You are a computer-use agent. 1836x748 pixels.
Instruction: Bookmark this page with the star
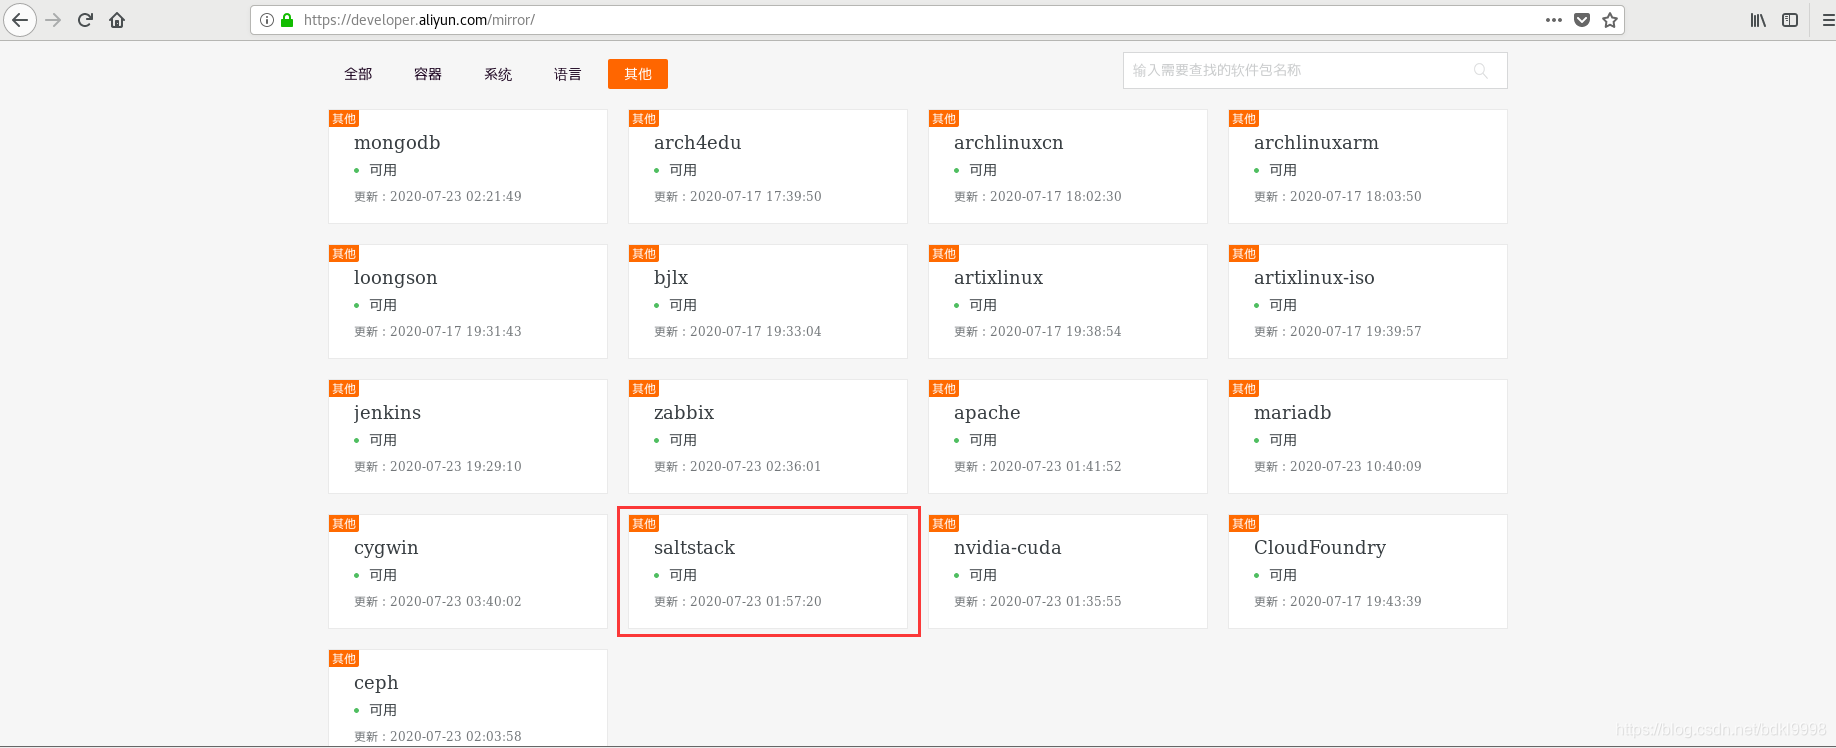1610,20
